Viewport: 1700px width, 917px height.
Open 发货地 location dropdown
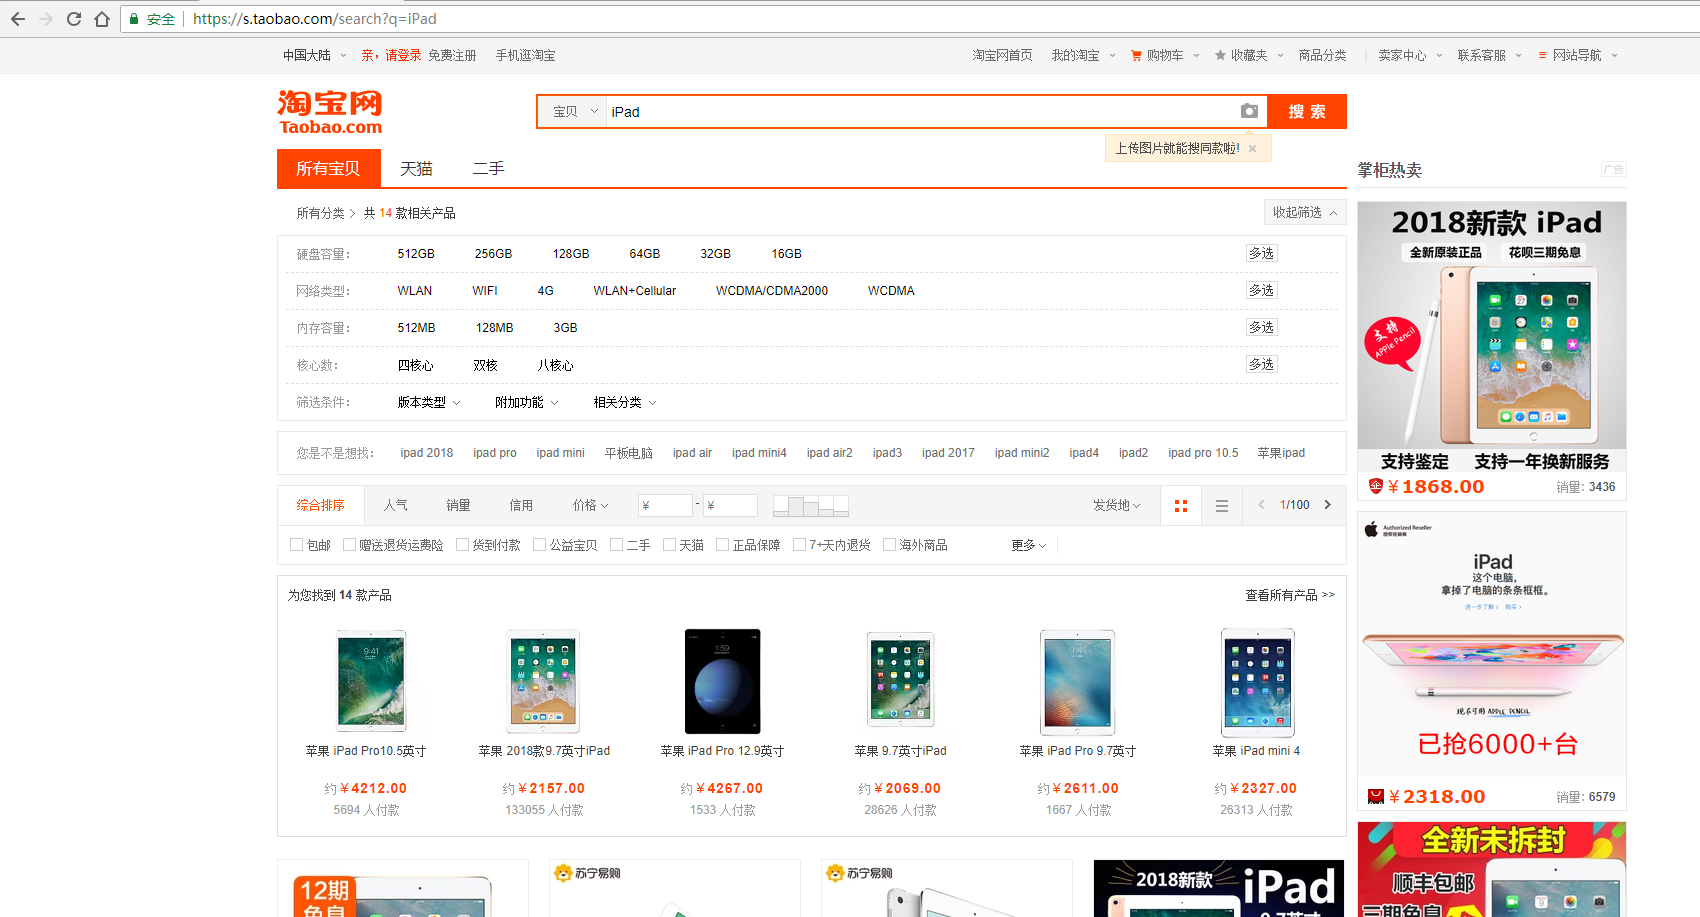(x=1116, y=506)
